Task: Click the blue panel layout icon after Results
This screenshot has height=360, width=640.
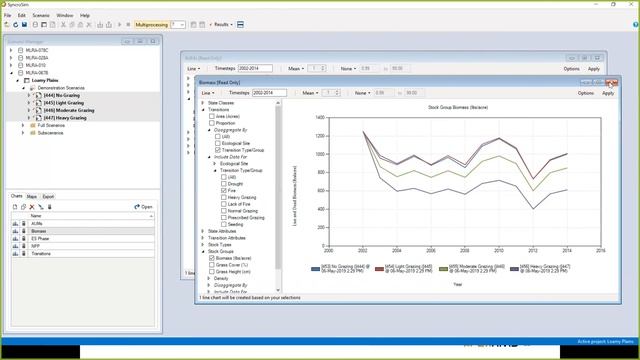Action: pyautogui.click(x=240, y=25)
